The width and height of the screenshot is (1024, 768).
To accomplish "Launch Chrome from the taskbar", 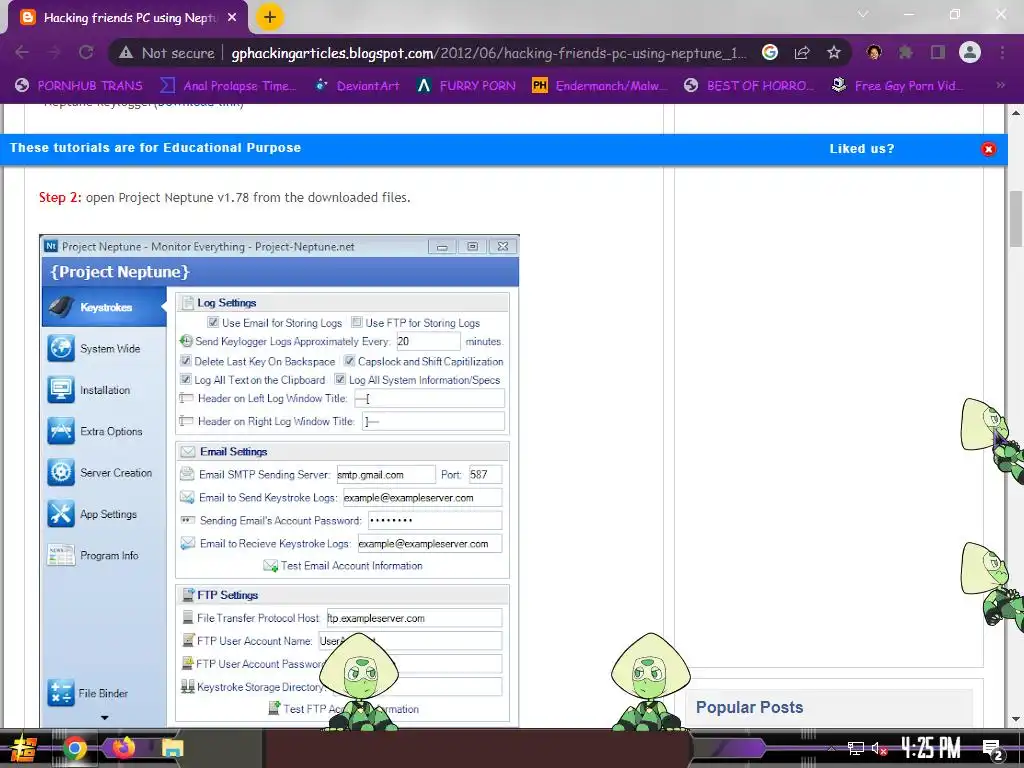I will pos(75,748).
